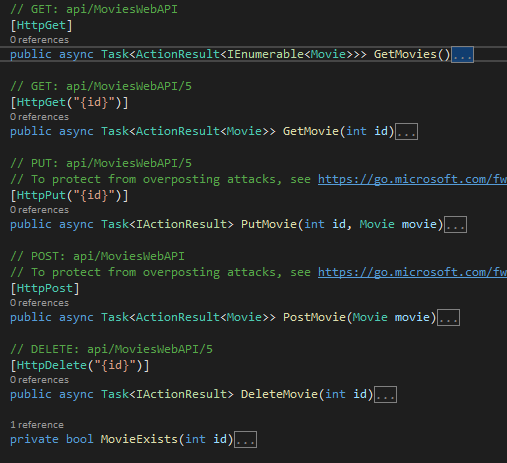
Task: Expand the collapsed MovieExists method body
Action: 245,440
